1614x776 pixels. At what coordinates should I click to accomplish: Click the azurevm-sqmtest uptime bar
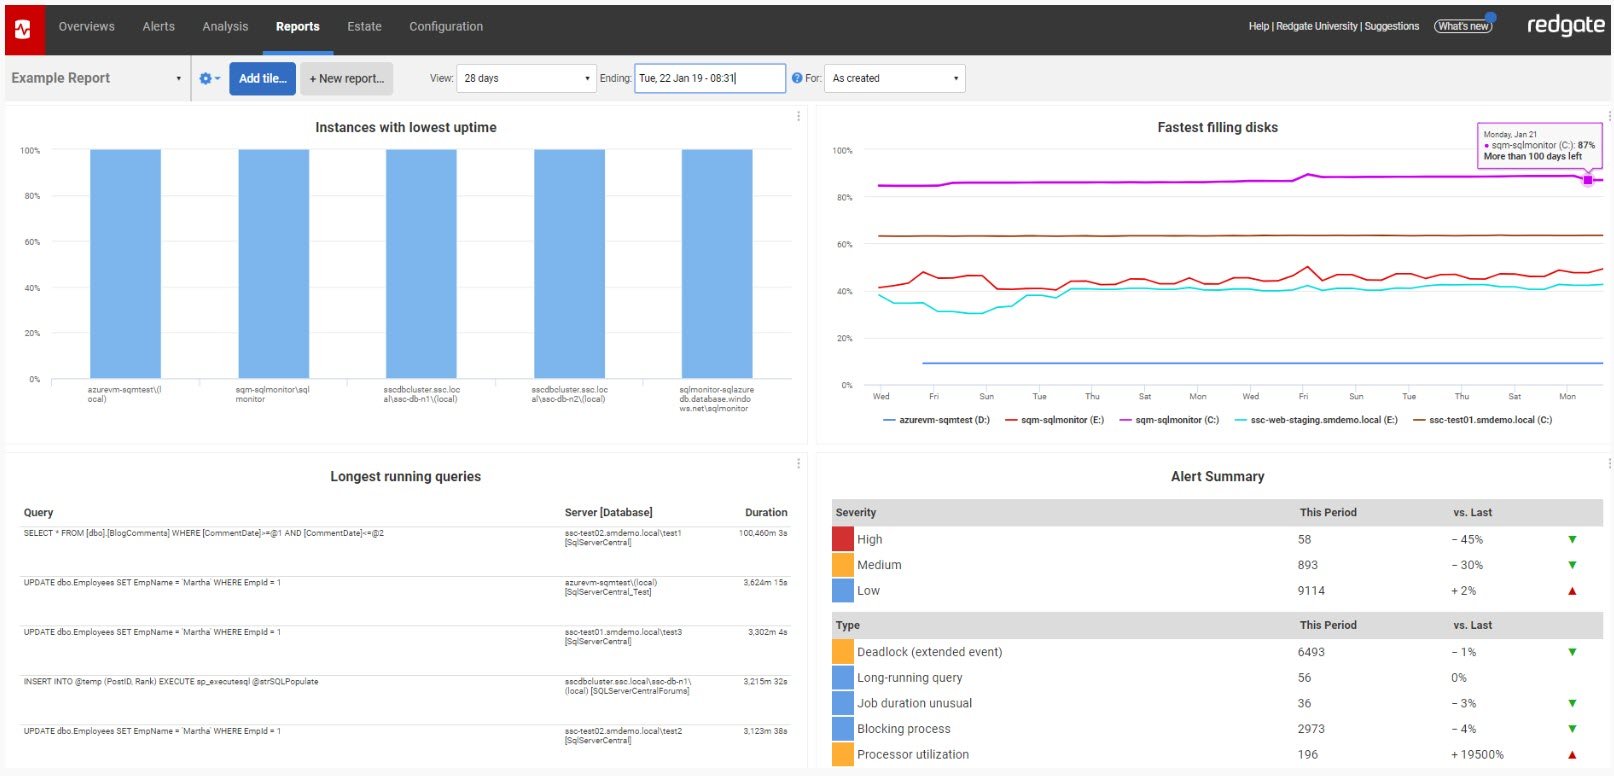125,264
